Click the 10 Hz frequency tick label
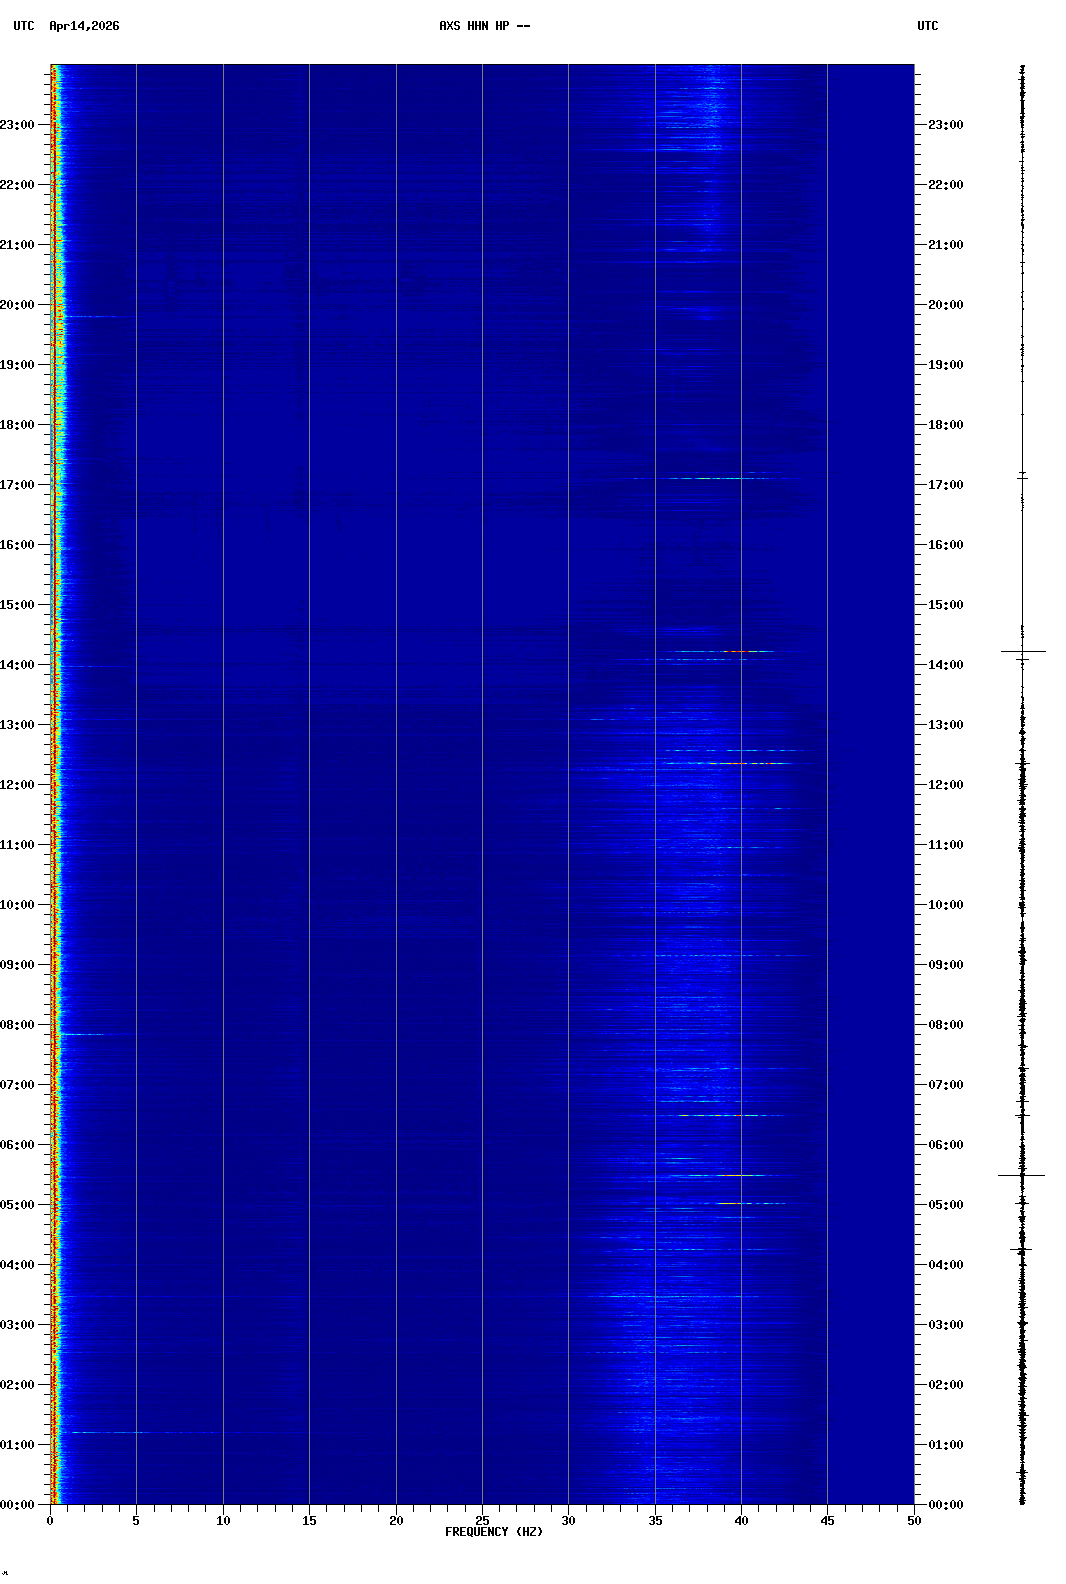The image size is (1066, 1584). 223,1521
